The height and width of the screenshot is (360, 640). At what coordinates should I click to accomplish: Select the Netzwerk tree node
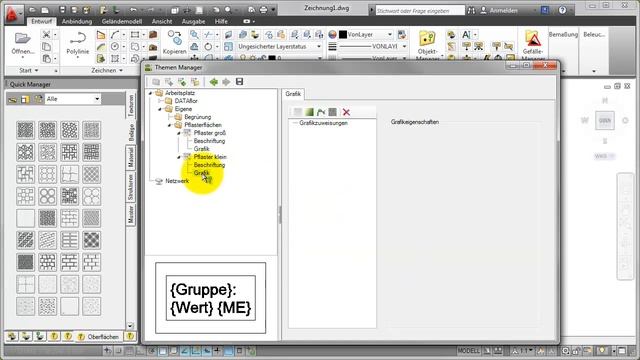(x=177, y=181)
